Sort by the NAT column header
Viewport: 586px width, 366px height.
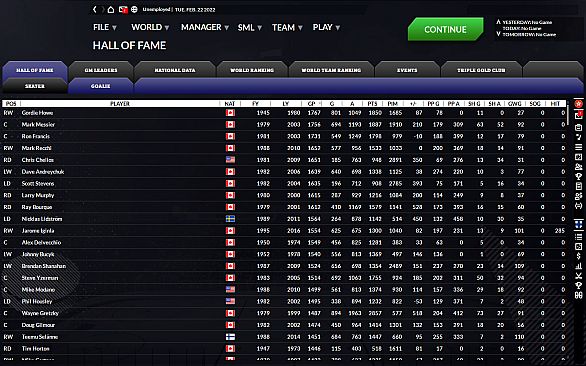point(230,104)
